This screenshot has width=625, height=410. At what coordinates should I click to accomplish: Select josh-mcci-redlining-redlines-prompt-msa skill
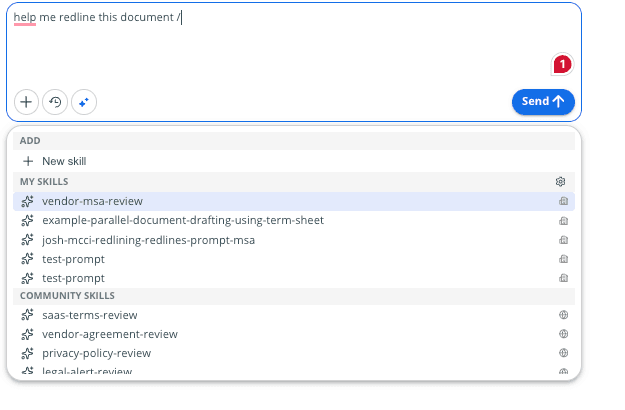click(x=294, y=240)
